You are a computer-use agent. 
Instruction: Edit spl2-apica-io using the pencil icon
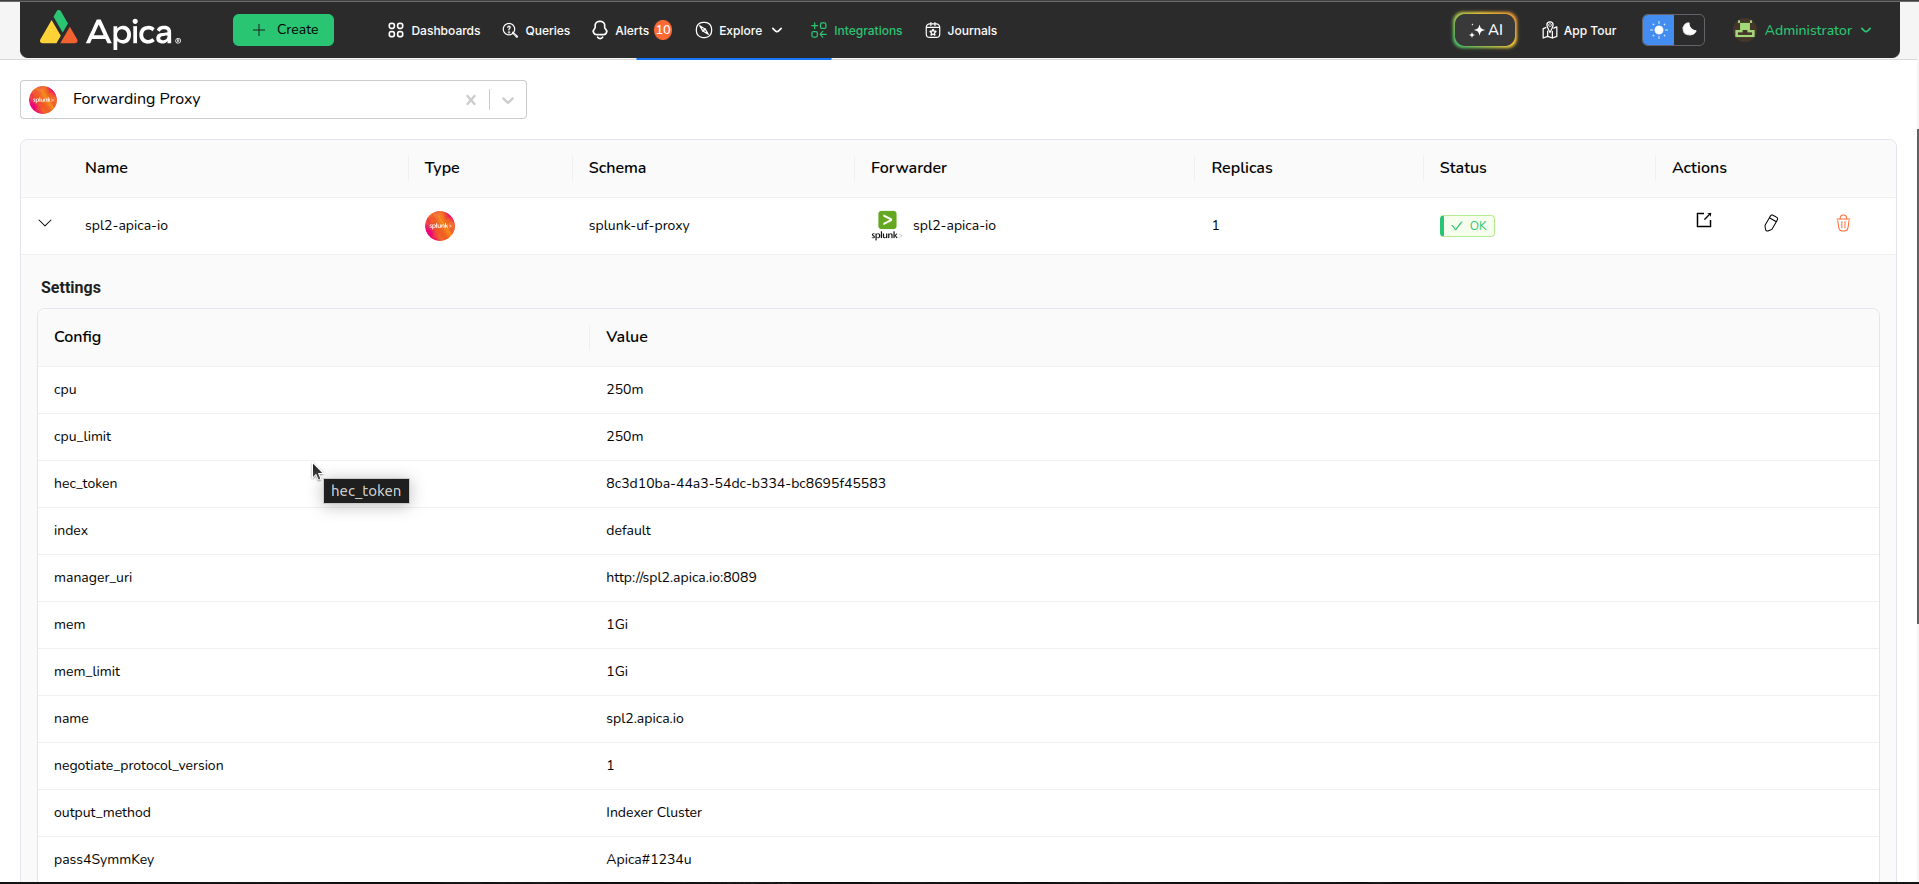point(1771,223)
